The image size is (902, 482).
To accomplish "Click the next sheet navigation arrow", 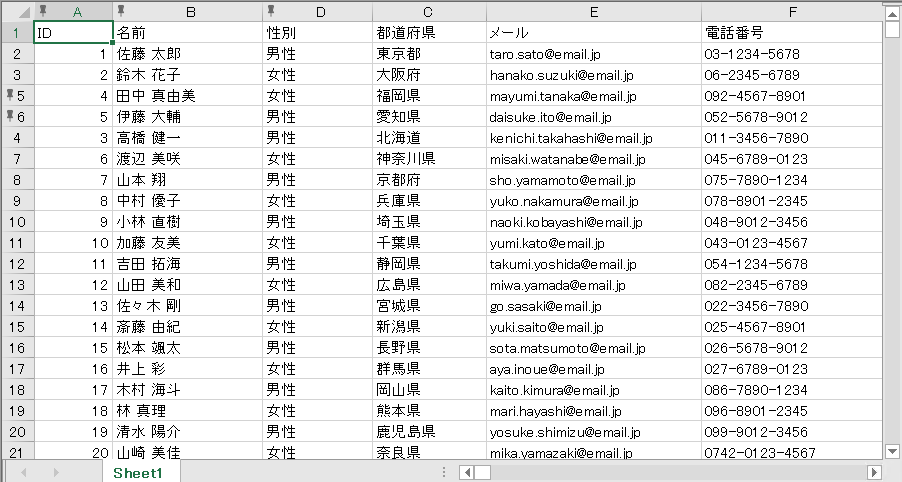I will pyautogui.click(x=56, y=473).
